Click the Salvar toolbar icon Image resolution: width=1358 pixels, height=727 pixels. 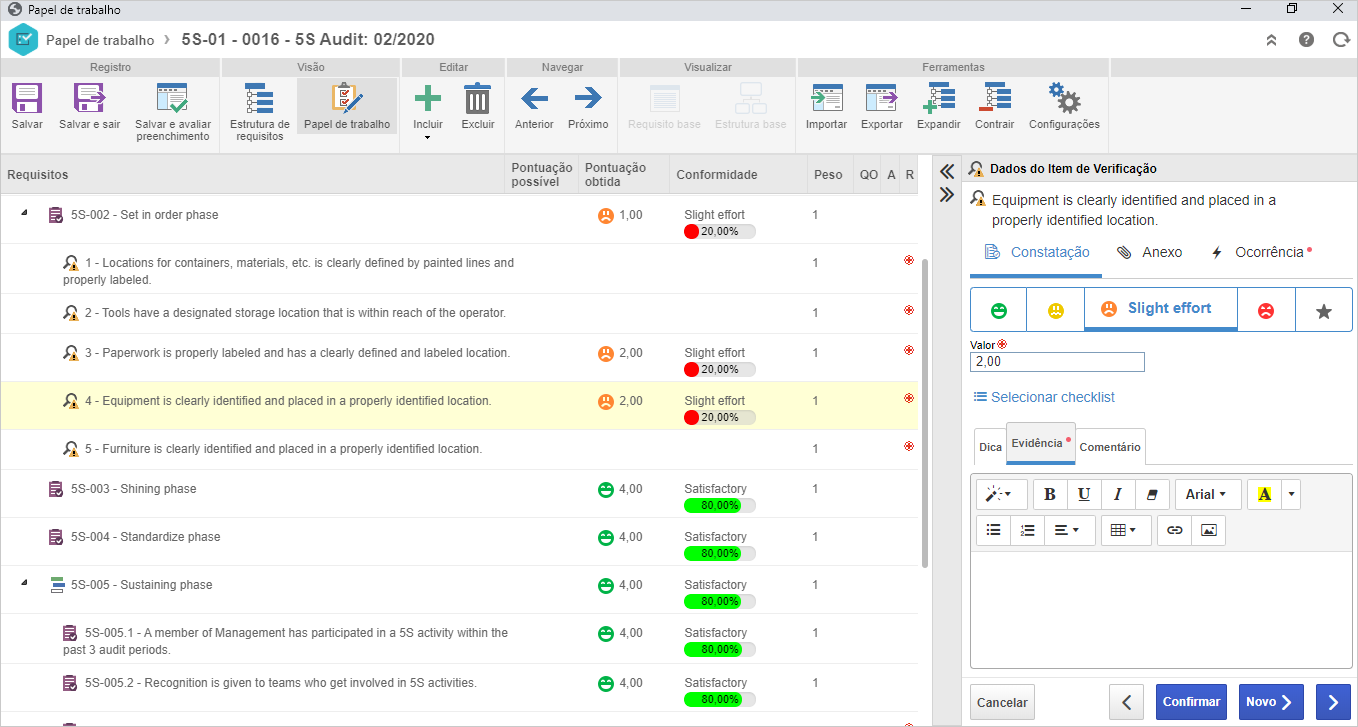coord(27,99)
